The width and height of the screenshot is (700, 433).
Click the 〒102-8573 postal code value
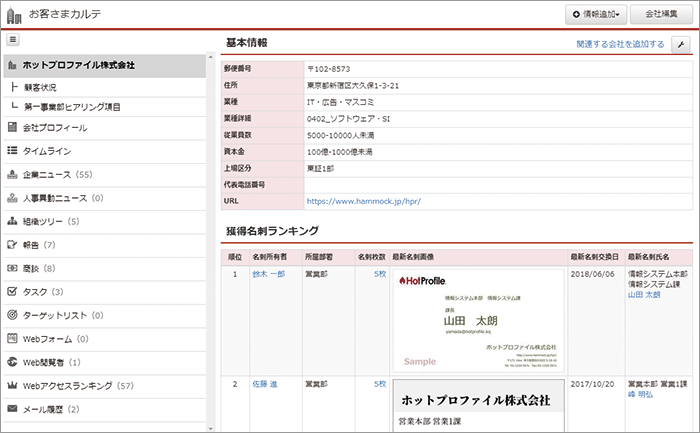click(x=329, y=69)
